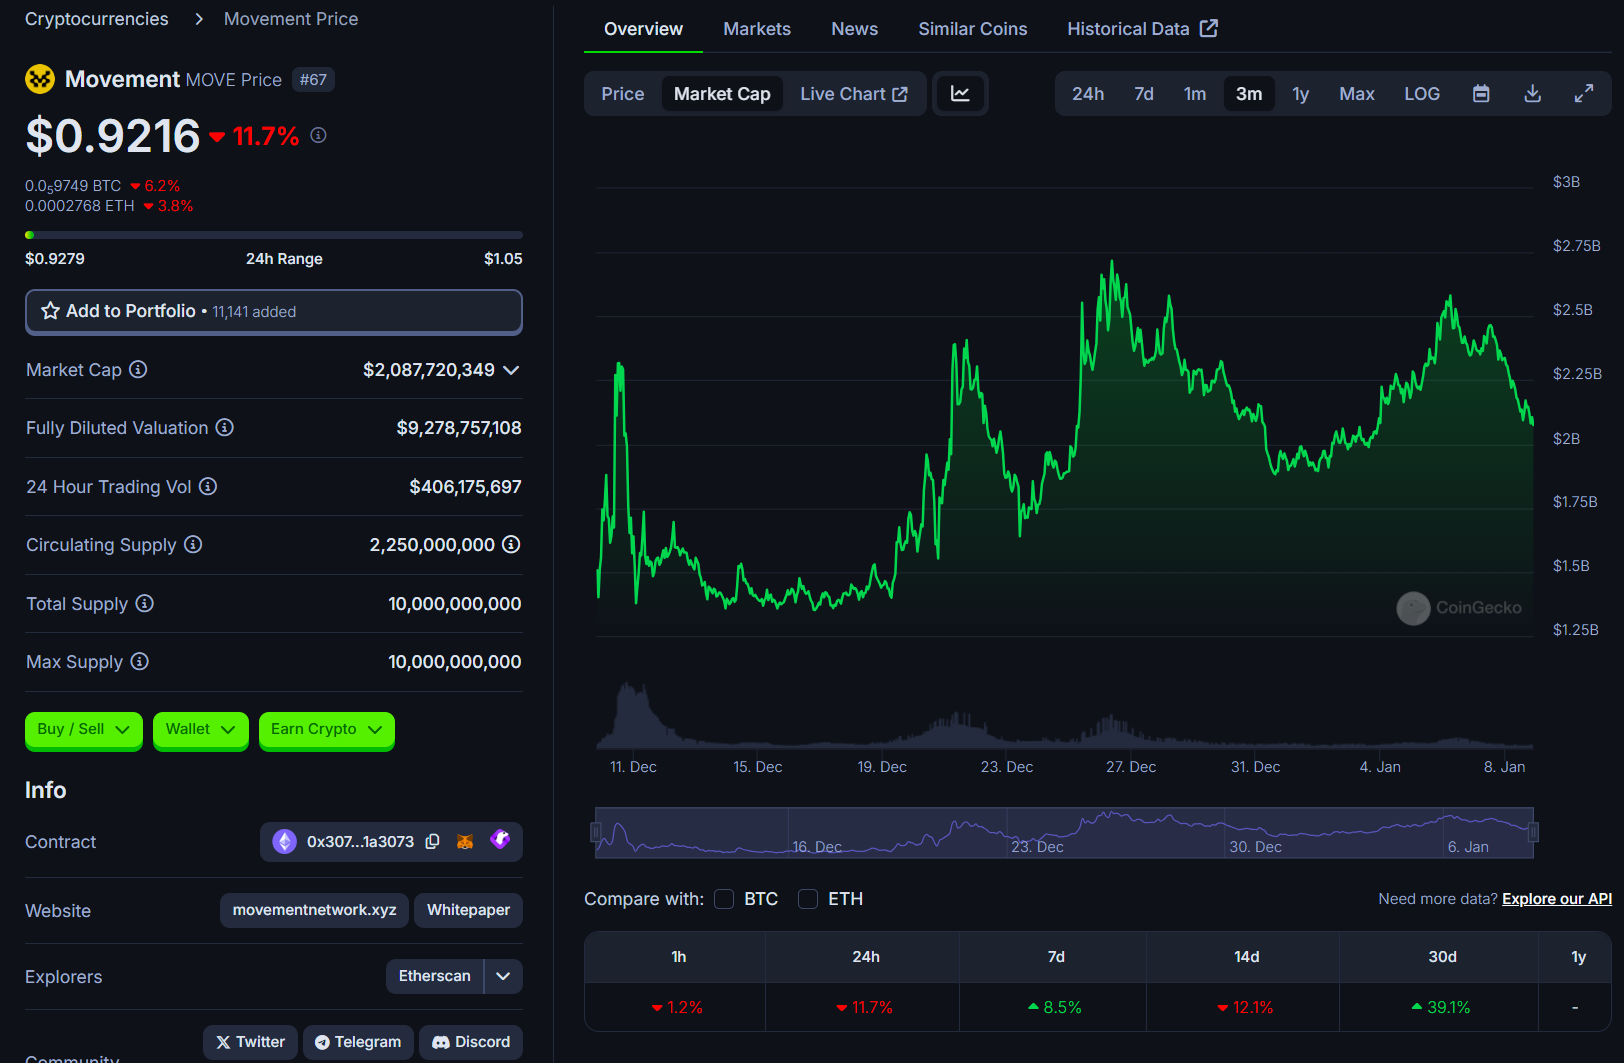This screenshot has width=1624, height=1063.
Task: Click the MetaMask fox icon
Action: pos(465,842)
